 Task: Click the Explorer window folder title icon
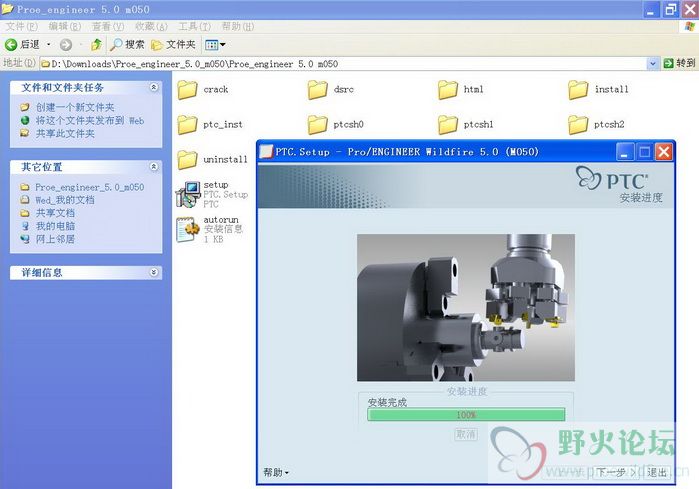(x=8, y=9)
